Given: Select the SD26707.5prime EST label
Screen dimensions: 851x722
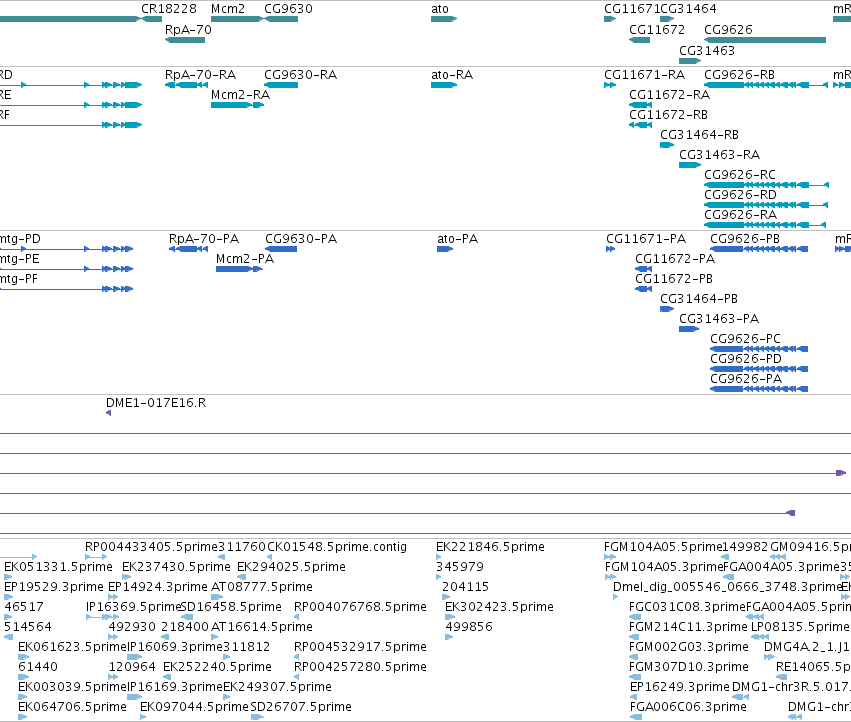Looking at the screenshot, I should pyautogui.click(x=301, y=707).
